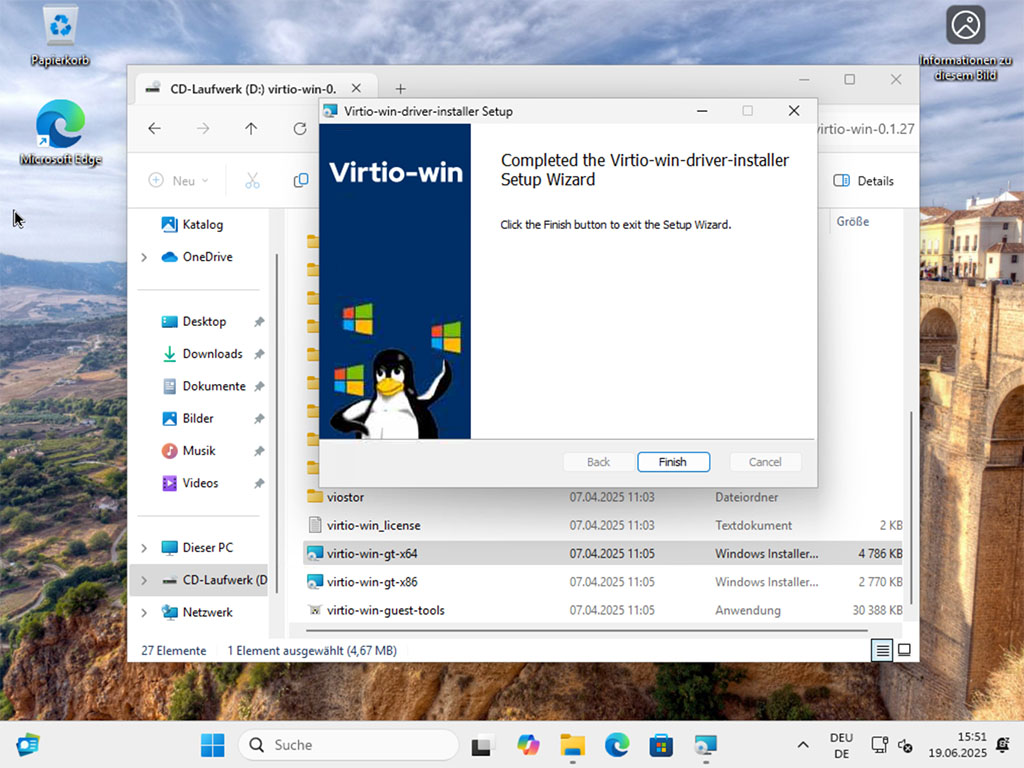Select the virtio-win-gt-x86 installer file
Viewport: 1024px width, 768px height.
tap(603, 582)
